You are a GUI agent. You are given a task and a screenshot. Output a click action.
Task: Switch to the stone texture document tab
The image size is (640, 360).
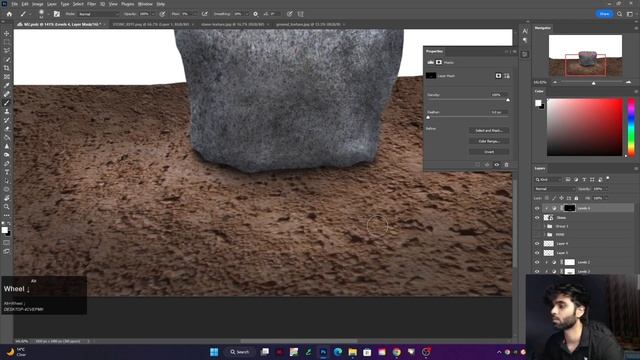[232, 24]
